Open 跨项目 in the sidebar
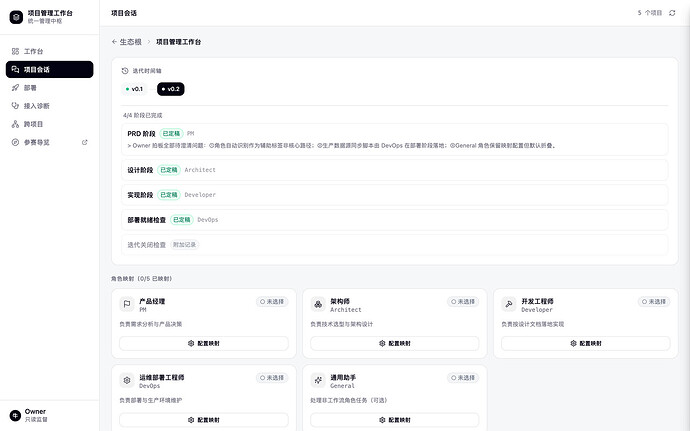The image size is (690, 431). (x=49, y=124)
